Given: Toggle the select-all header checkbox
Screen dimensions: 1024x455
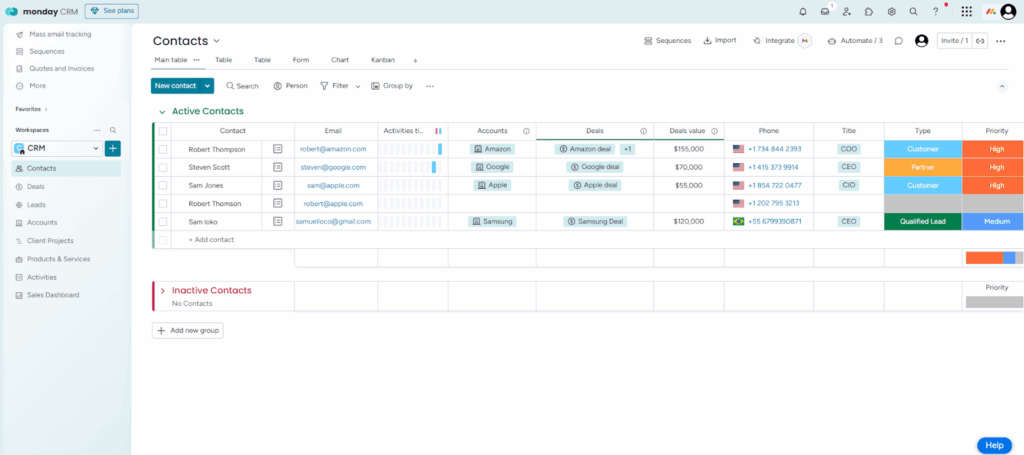Looking at the screenshot, I should coord(163,131).
